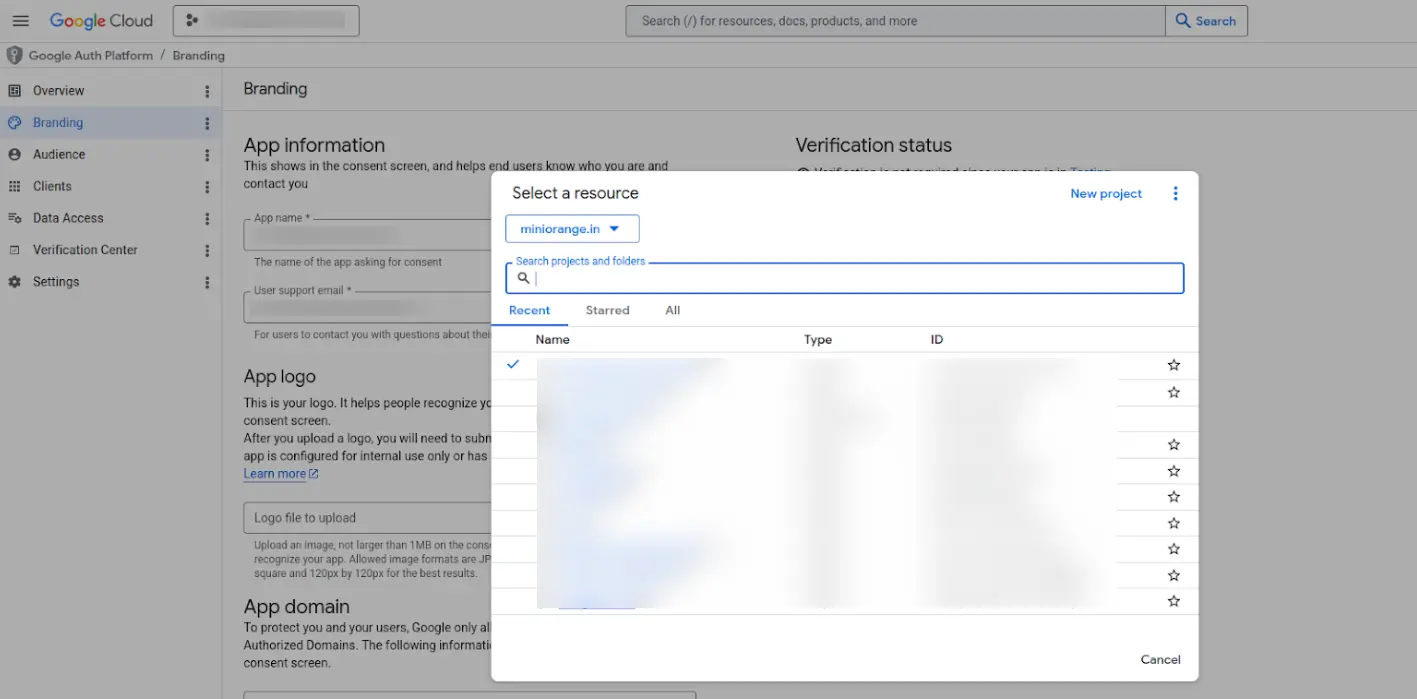The height and width of the screenshot is (699, 1417).
Task: Click the Google Cloud logo
Action: 101,20
